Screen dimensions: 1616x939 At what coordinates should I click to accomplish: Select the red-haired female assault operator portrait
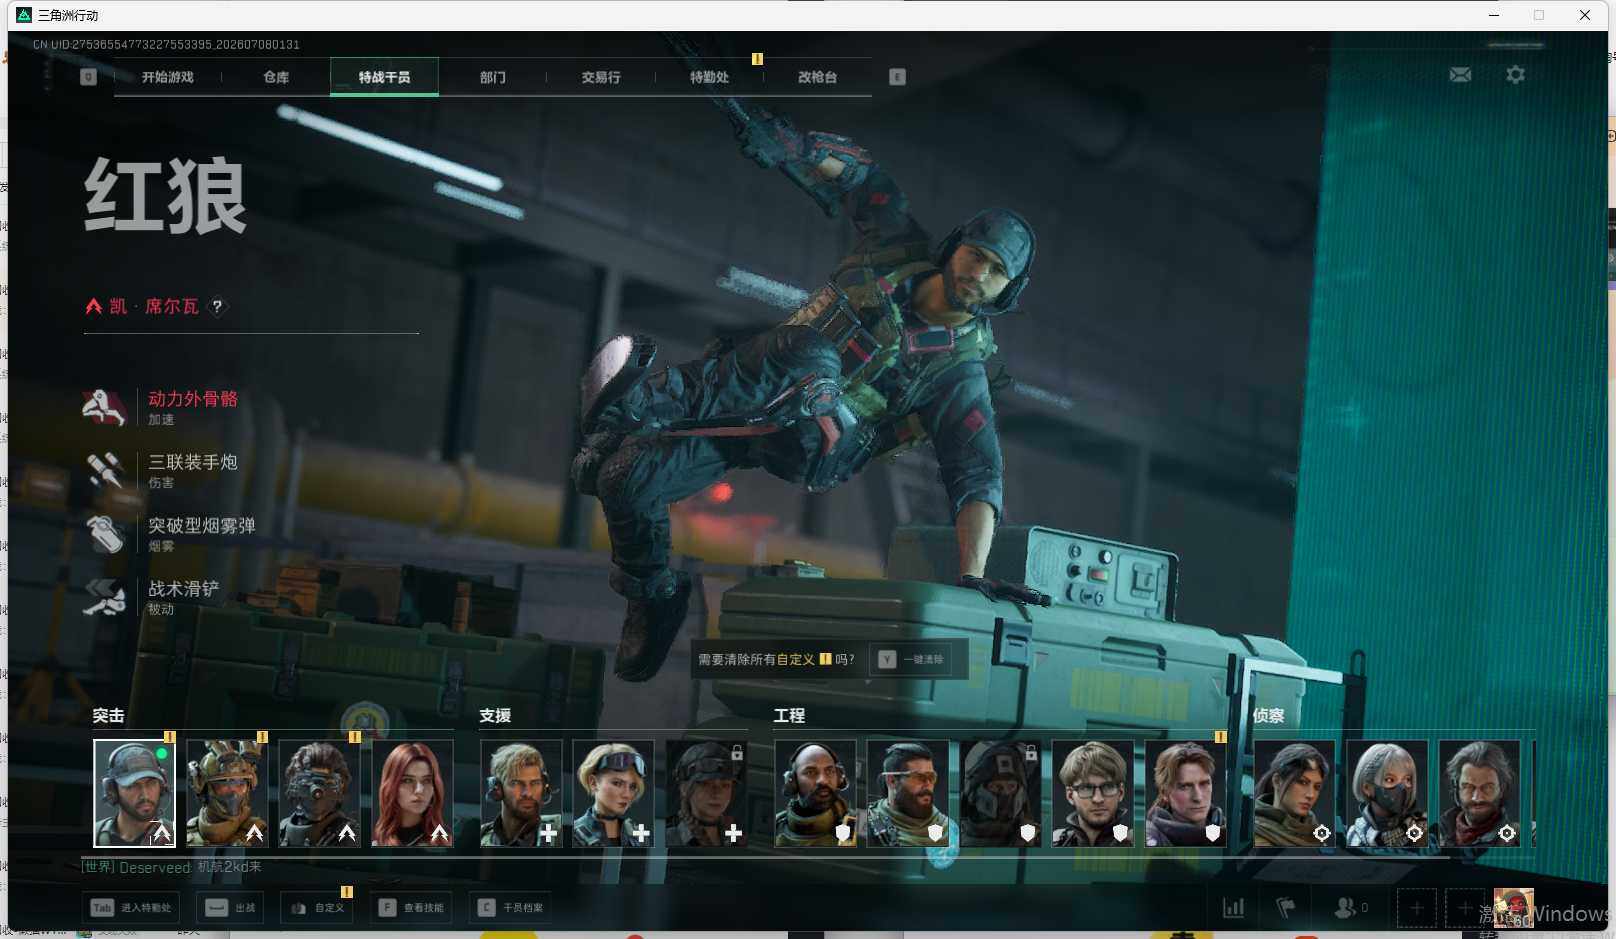click(x=412, y=793)
